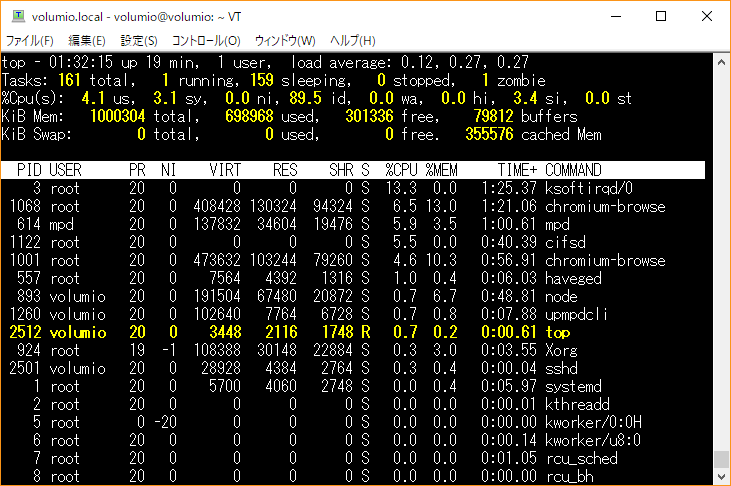Click the mpd command name

[x=557, y=224]
